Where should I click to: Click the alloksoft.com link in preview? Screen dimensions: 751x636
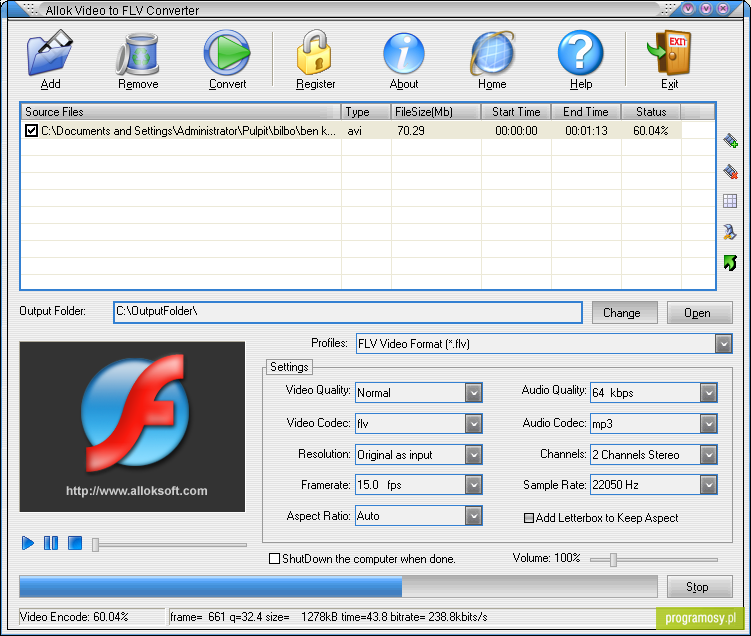[137, 491]
